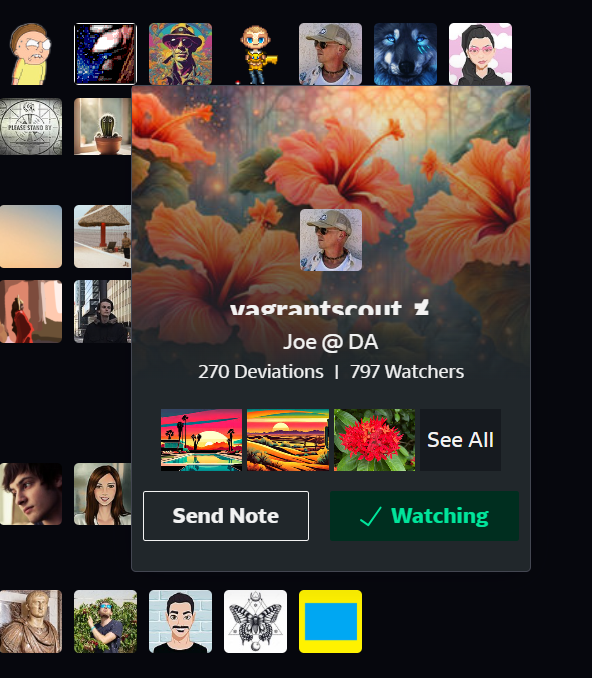Click the 797 Watchers count

pos(407,372)
